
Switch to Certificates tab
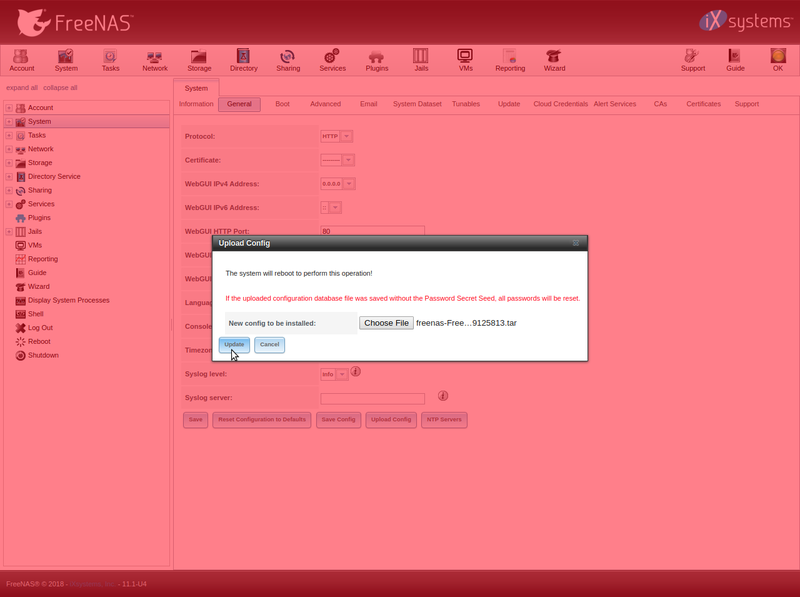pos(703,104)
